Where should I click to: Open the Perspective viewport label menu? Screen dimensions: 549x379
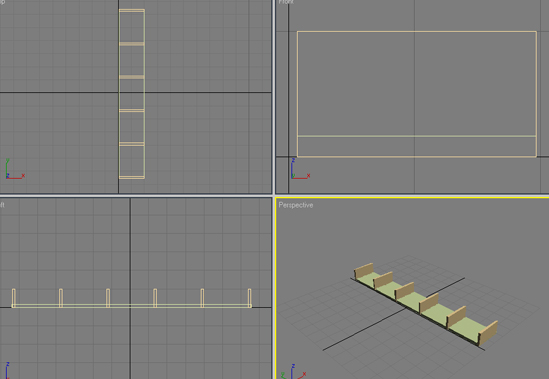click(x=296, y=205)
